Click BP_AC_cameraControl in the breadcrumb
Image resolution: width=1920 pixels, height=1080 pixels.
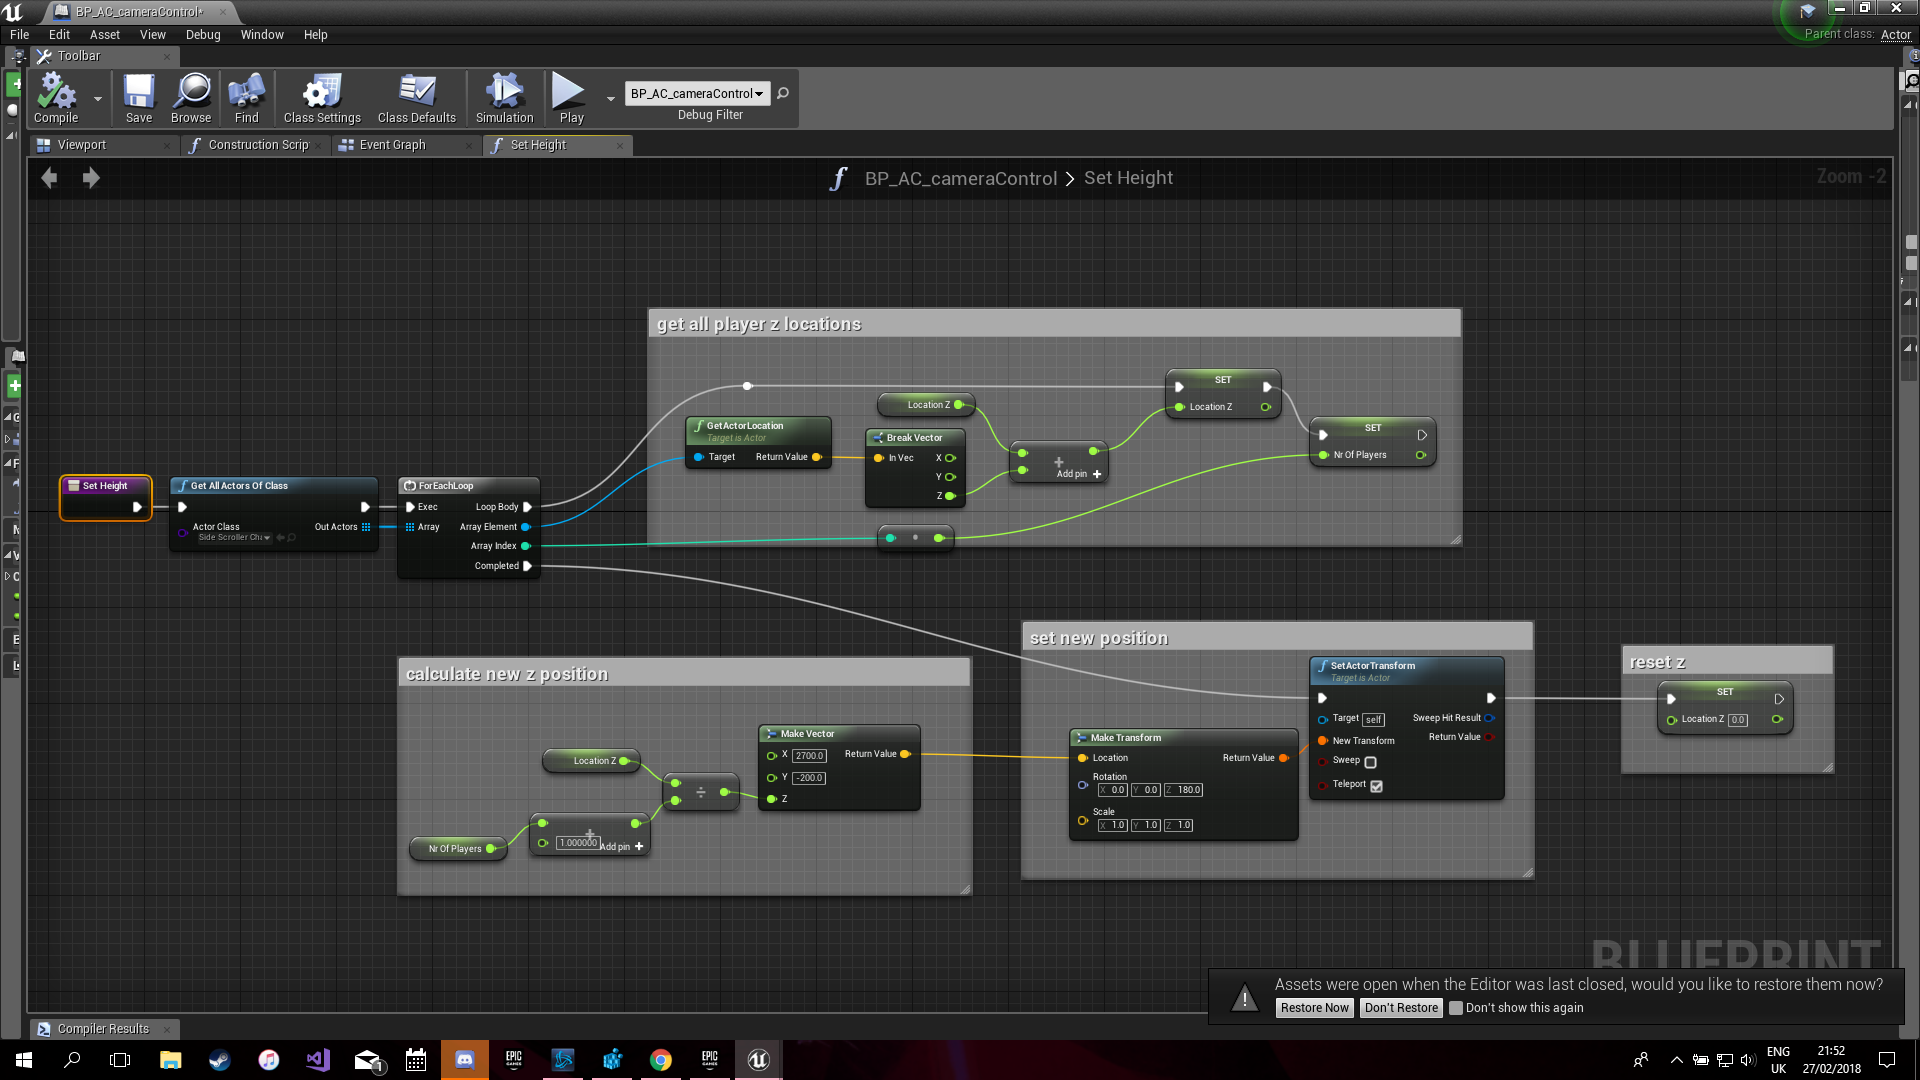tap(960, 178)
